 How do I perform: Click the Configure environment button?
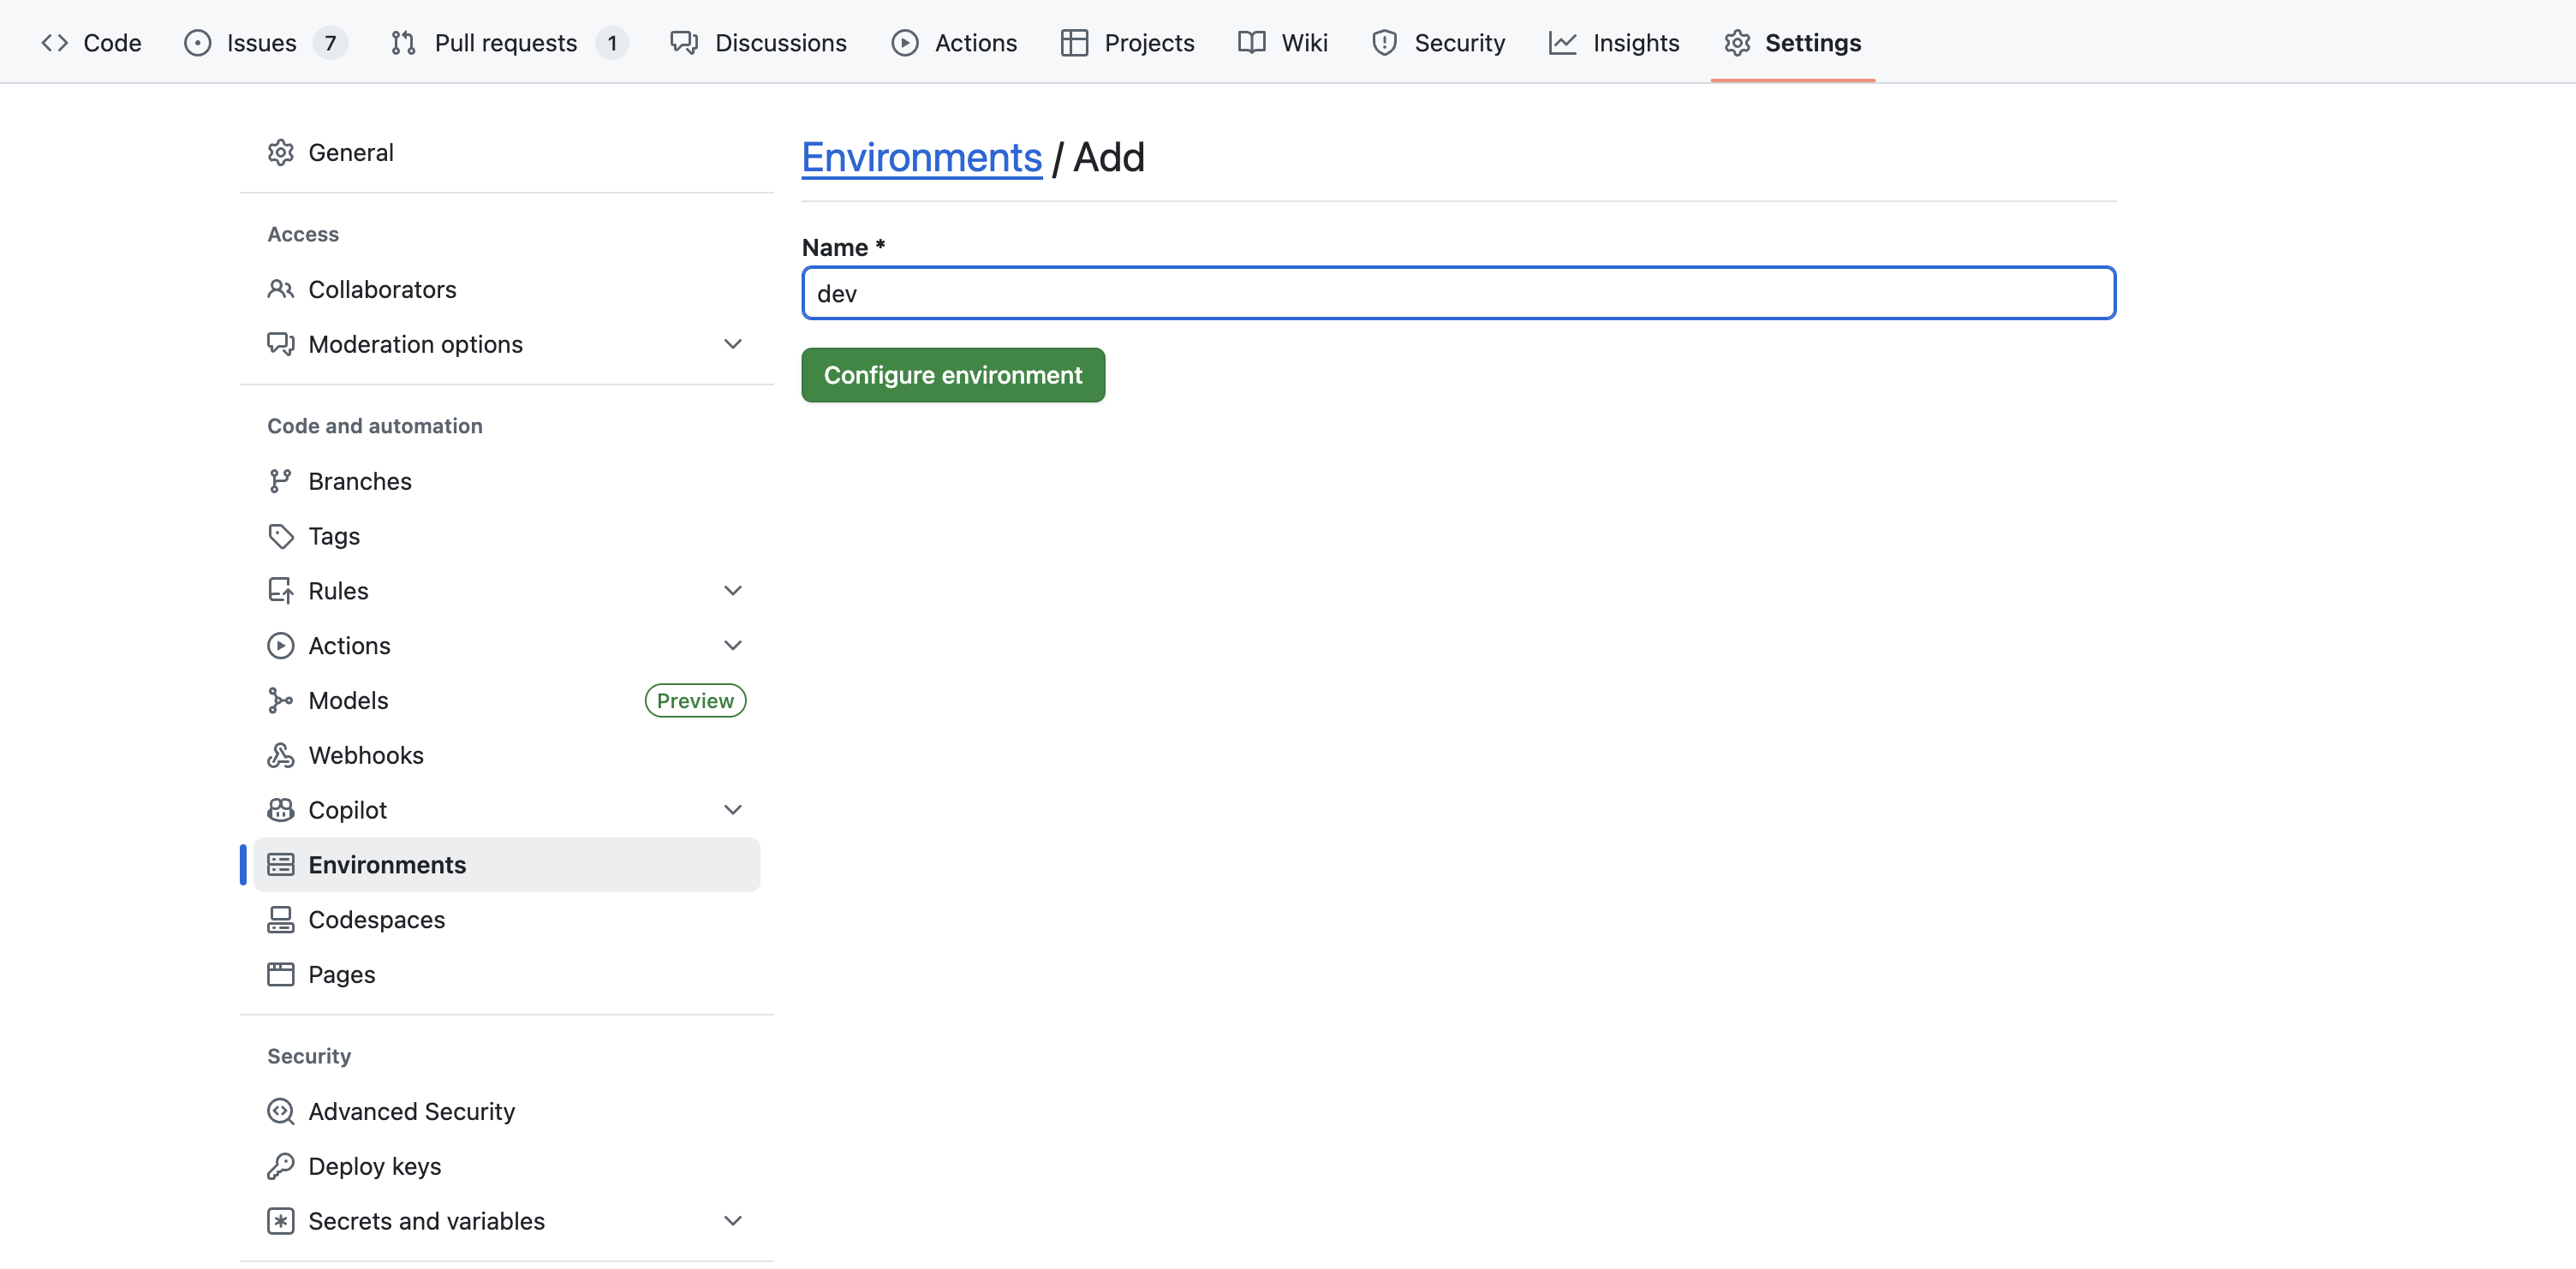[952, 374]
